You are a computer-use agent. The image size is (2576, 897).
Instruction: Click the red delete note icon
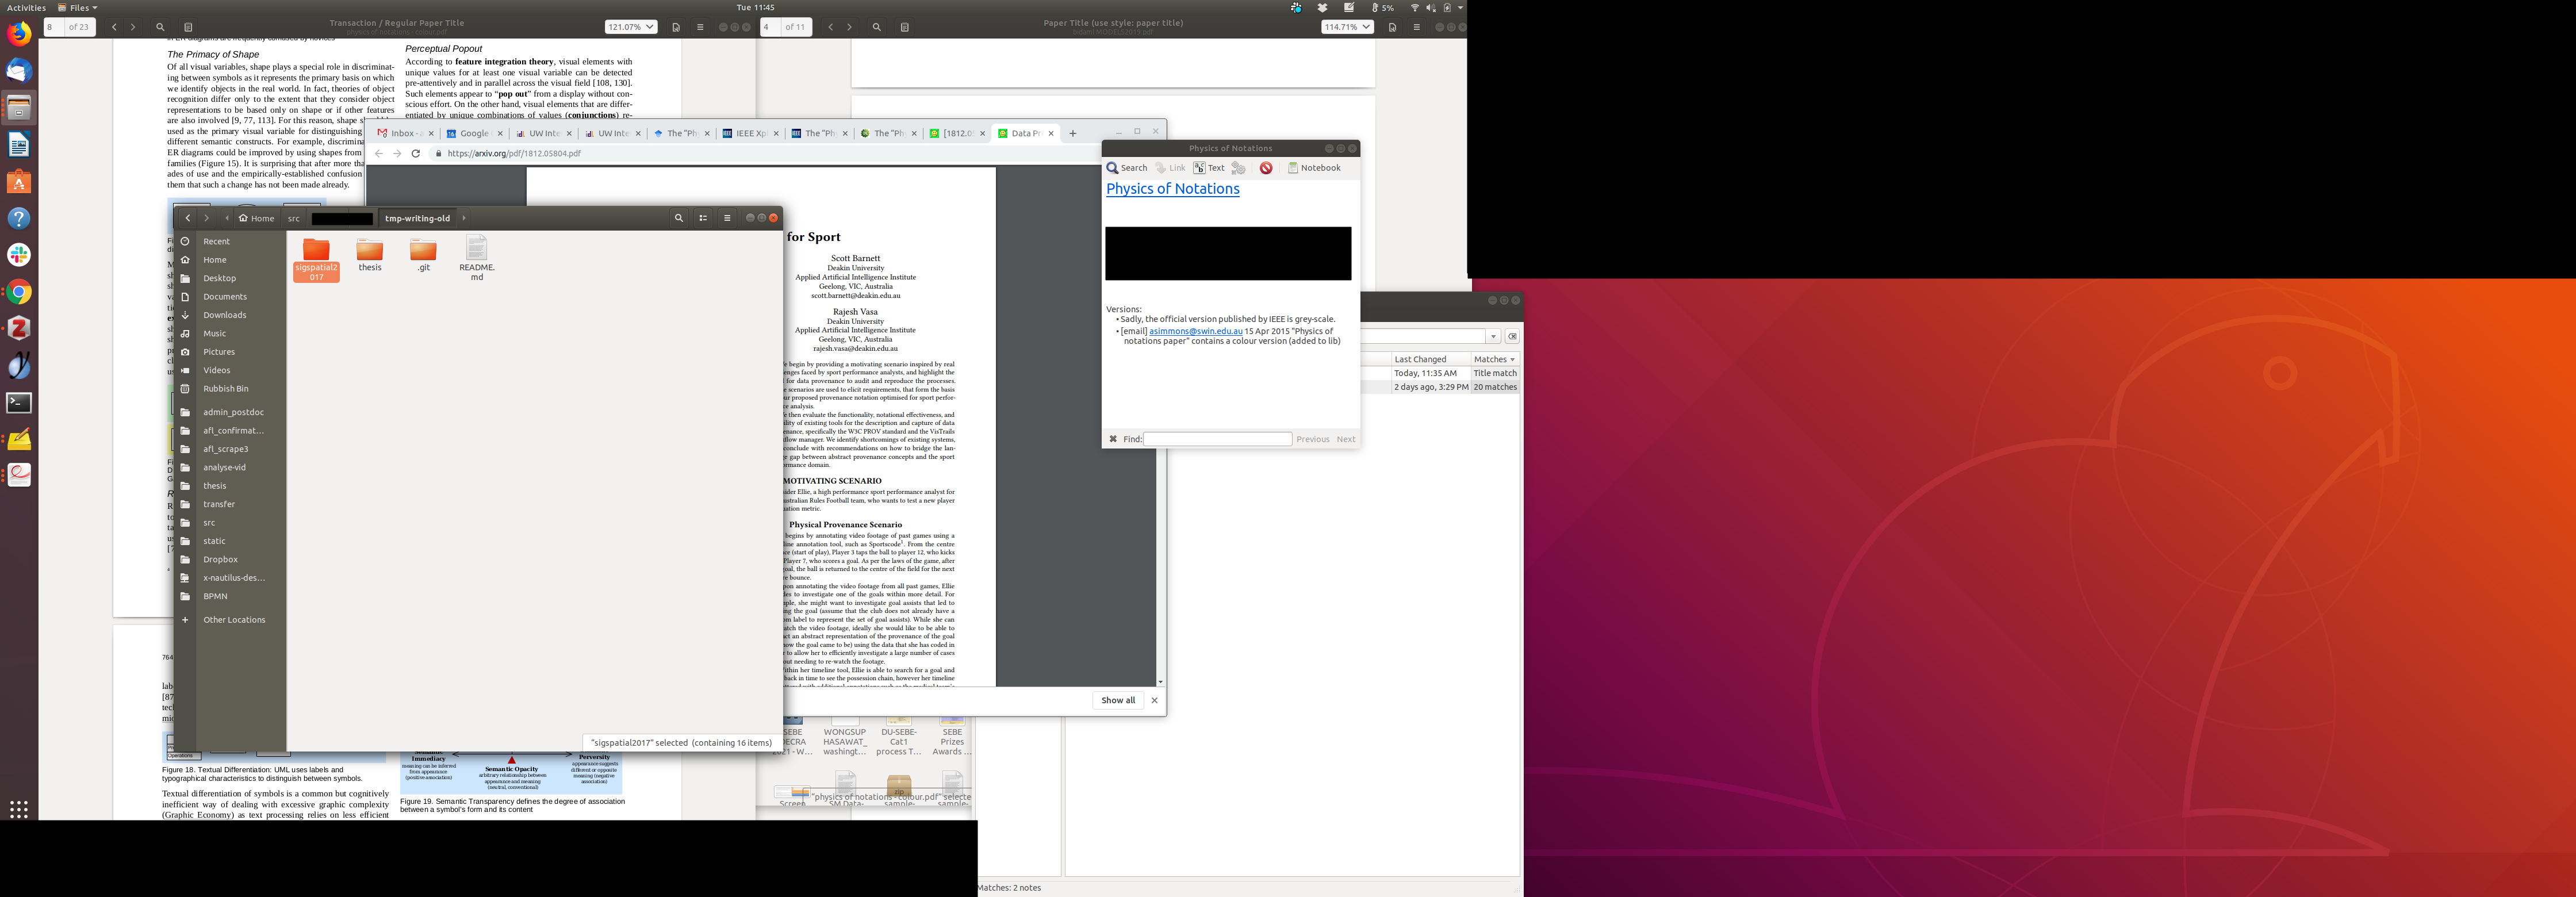coord(1266,168)
